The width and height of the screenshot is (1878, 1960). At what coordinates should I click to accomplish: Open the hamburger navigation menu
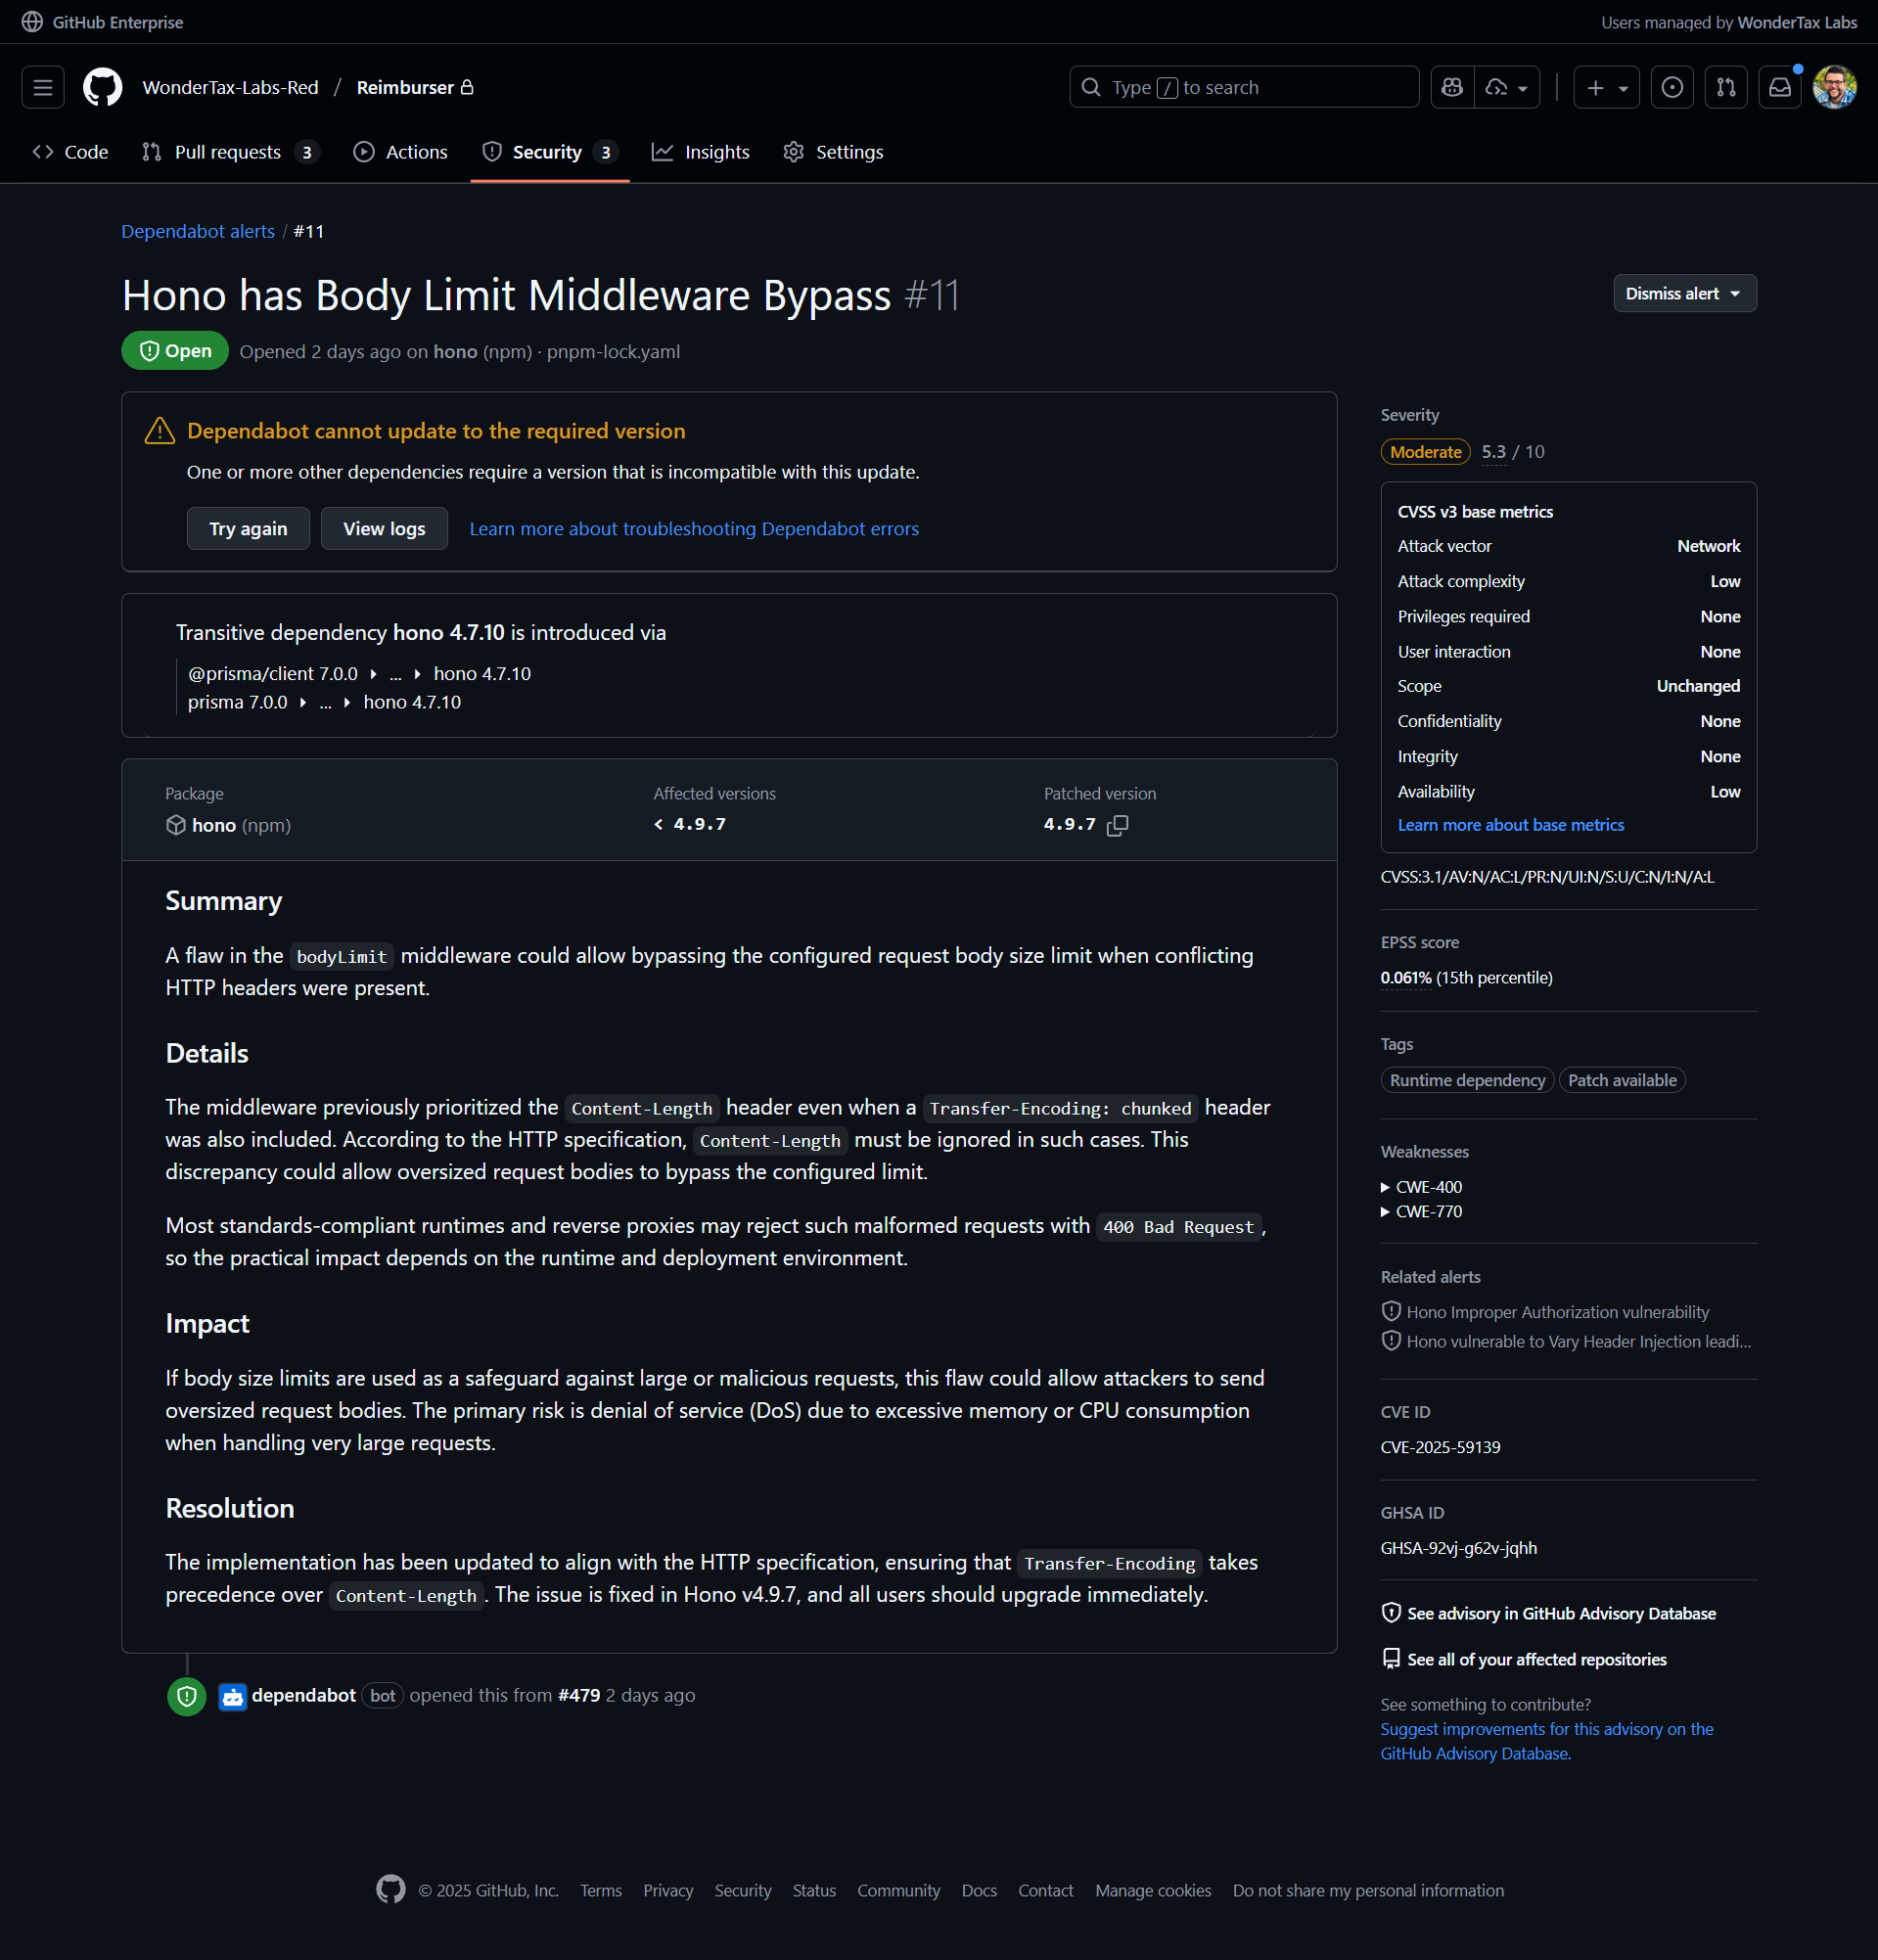[43, 87]
